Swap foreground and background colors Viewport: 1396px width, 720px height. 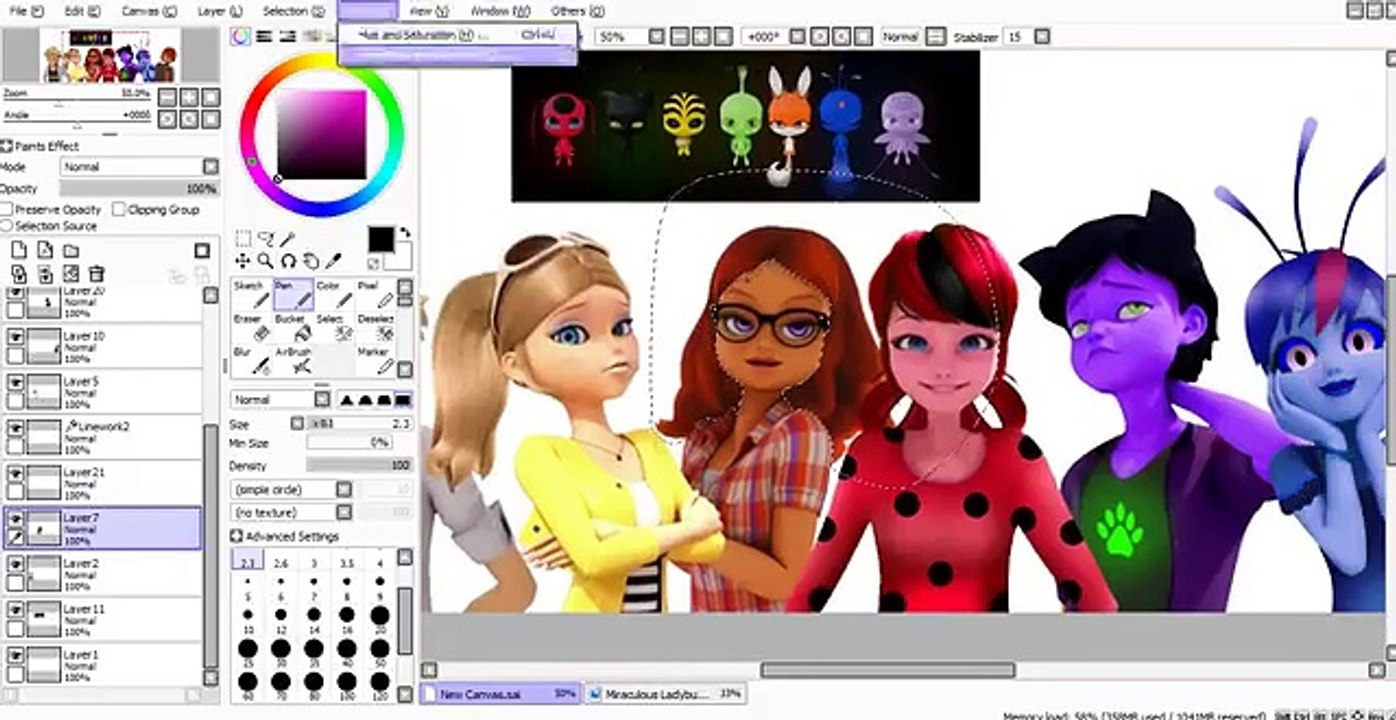coord(405,233)
